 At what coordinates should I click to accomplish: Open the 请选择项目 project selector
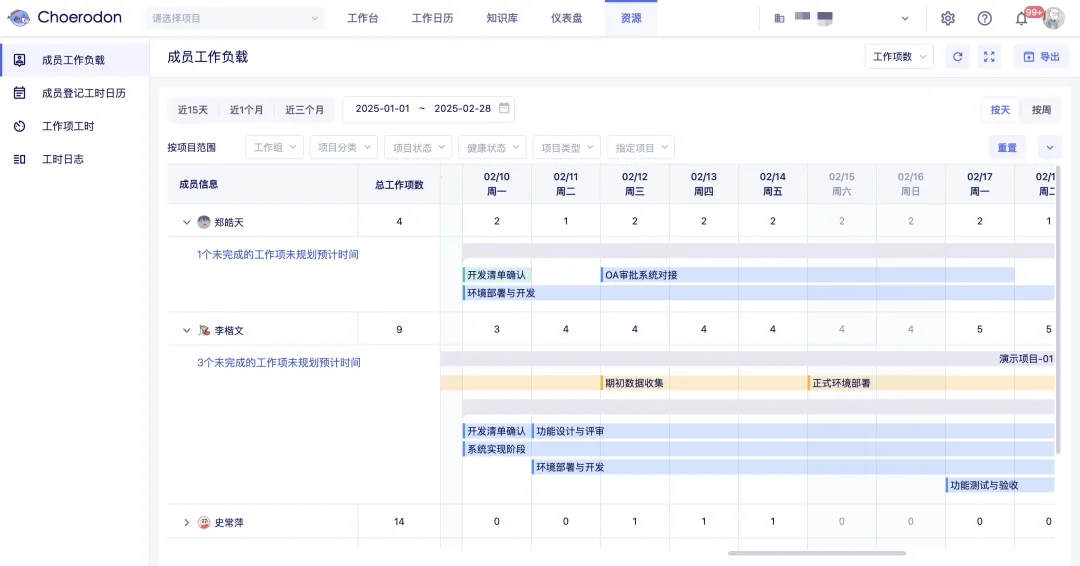click(x=235, y=19)
